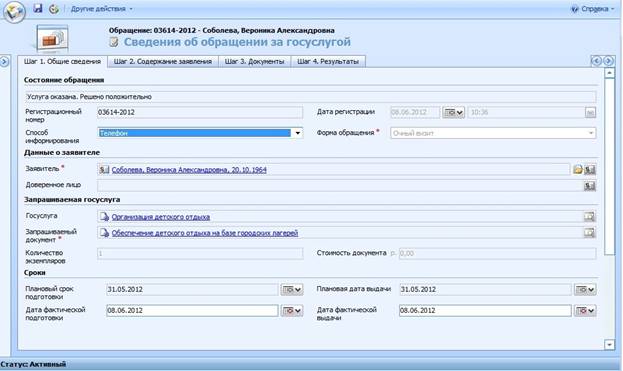
Task: Open the Организация детского отдыха link
Action: pos(161,217)
